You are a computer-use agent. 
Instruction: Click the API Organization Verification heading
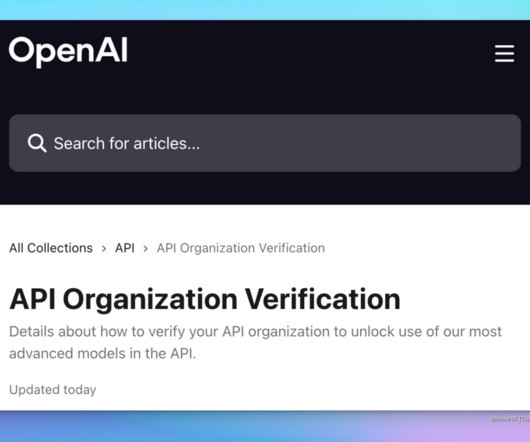(205, 299)
